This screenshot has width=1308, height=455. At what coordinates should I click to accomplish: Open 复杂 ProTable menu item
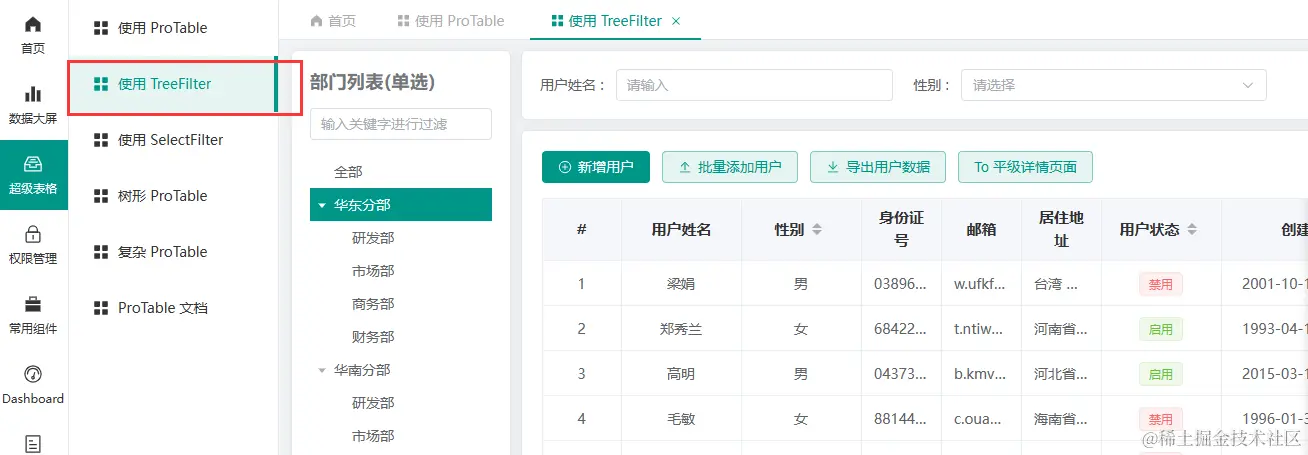173,252
